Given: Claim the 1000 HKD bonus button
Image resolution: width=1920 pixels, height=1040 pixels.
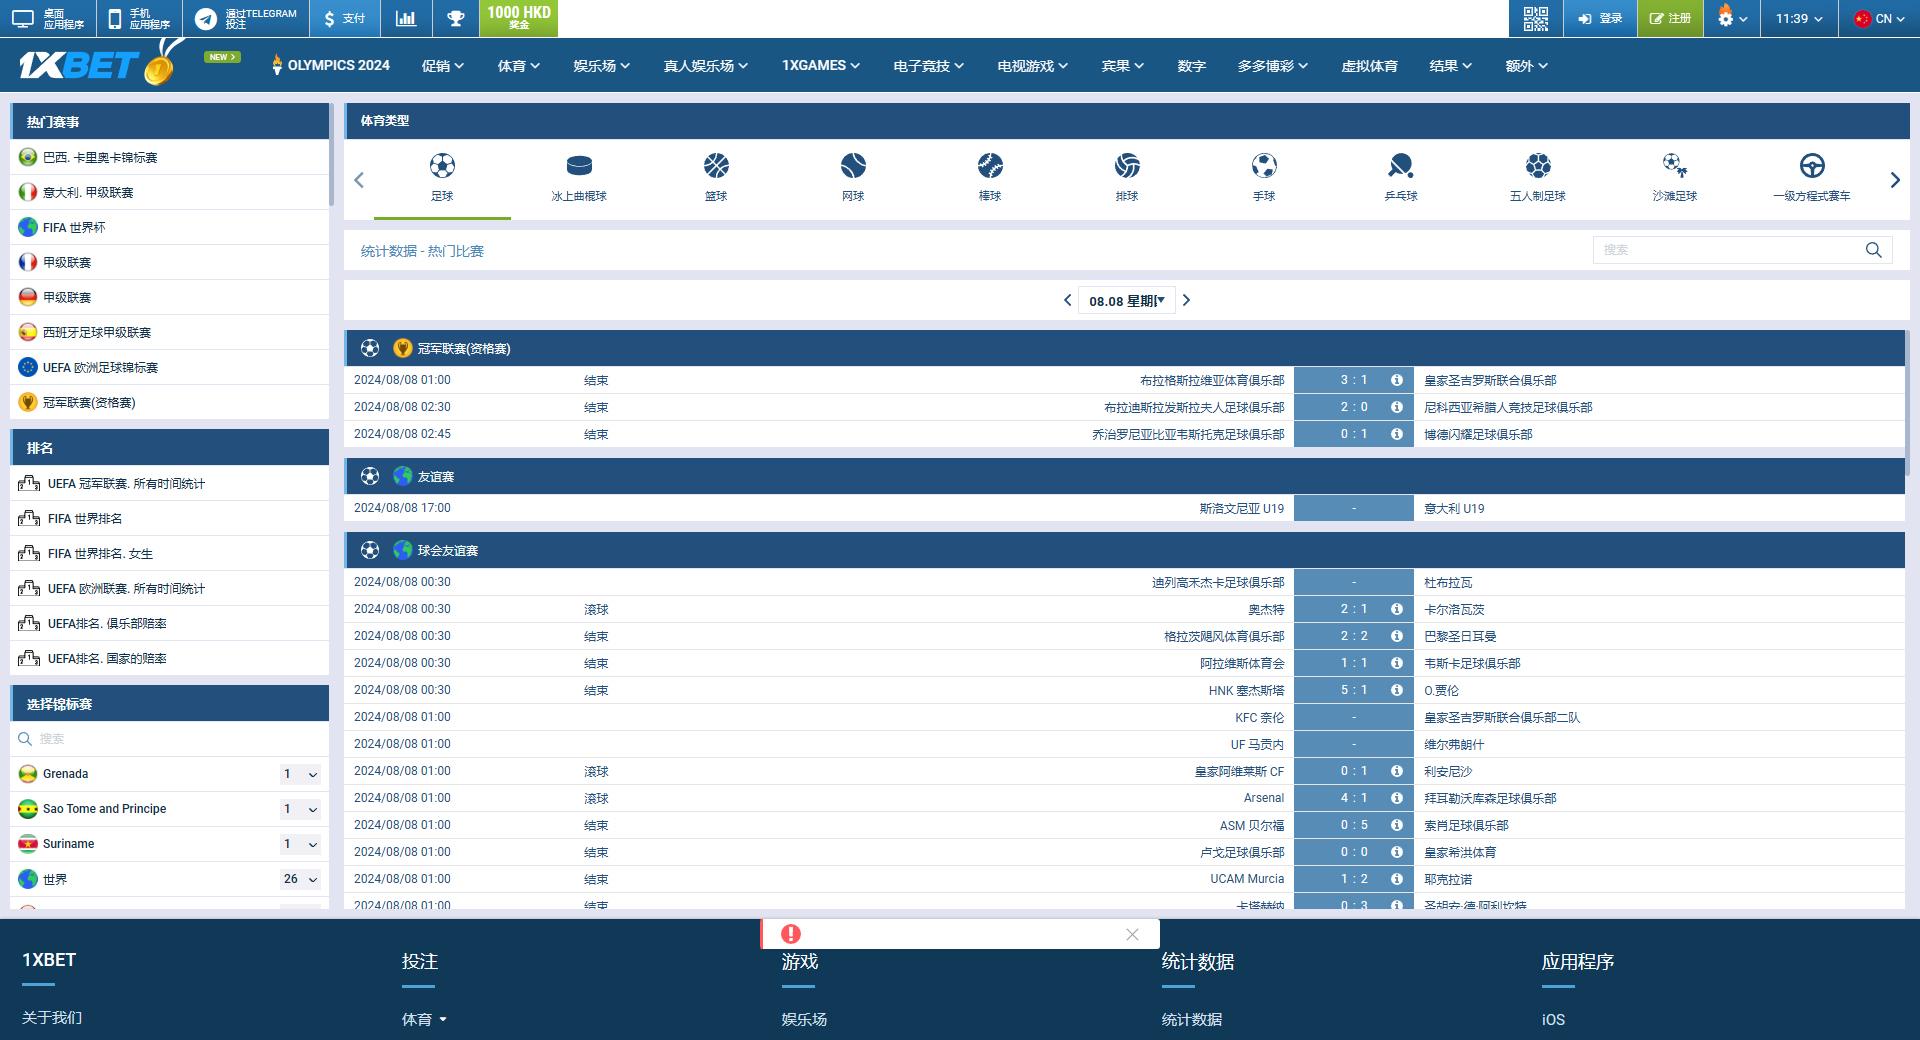Looking at the screenshot, I should pyautogui.click(x=518, y=18).
